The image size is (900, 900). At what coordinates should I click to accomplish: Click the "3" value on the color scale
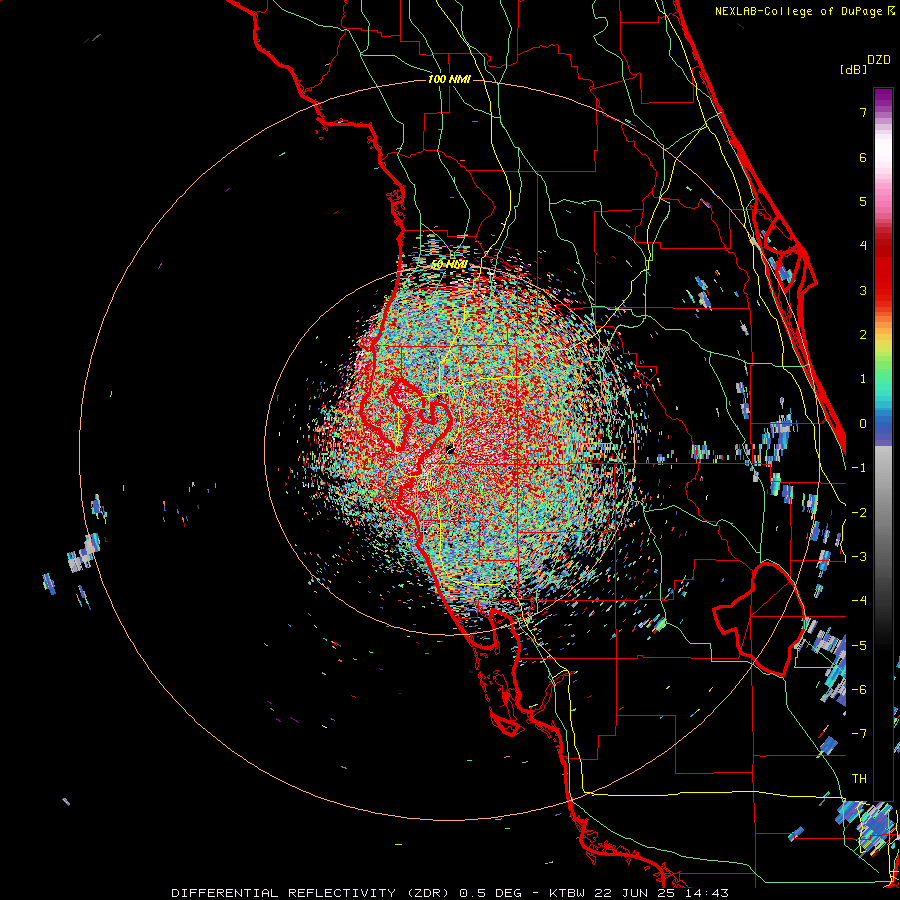pyautogui.click(x=863, y=290)
